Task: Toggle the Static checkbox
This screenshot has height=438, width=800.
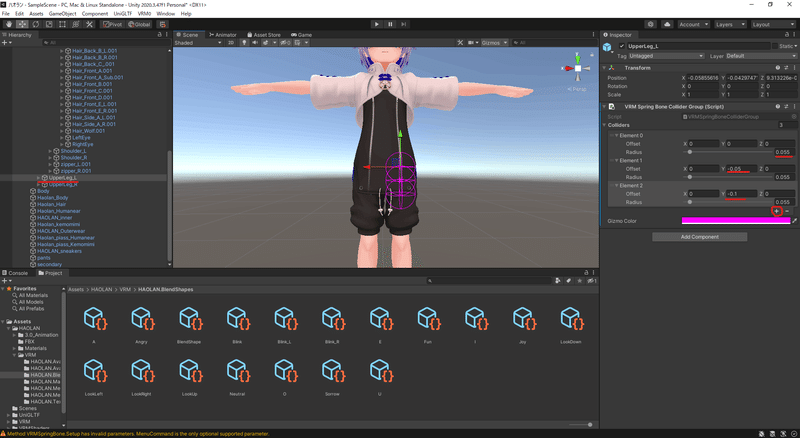Action: pos(774,46)
